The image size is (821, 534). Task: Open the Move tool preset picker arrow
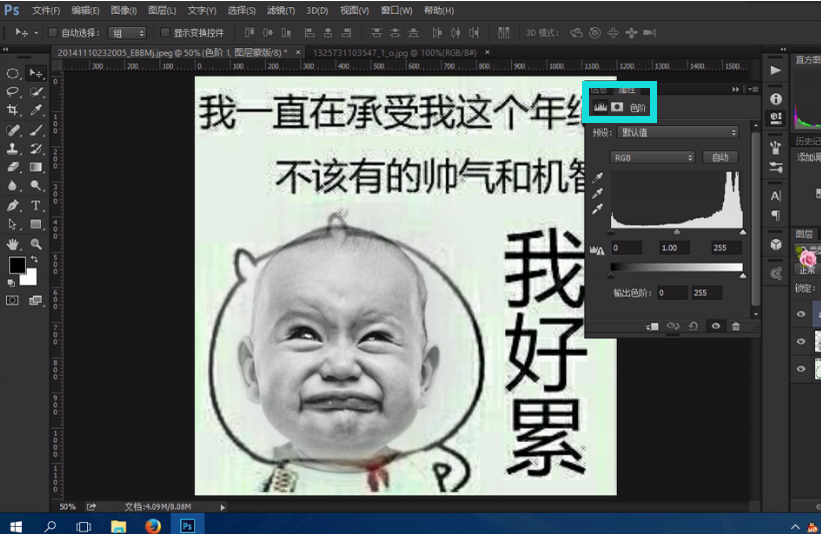pos(36,33)
